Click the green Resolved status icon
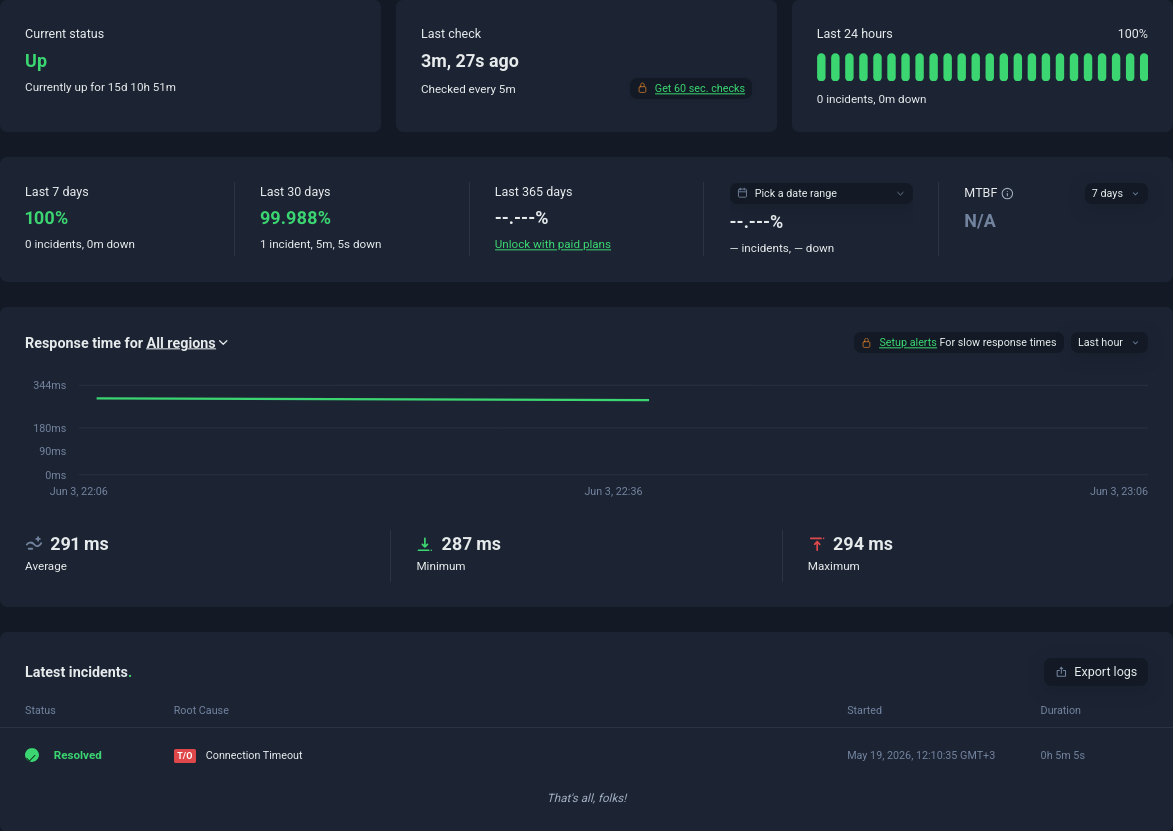1173x831 pixels. point(32,755)
